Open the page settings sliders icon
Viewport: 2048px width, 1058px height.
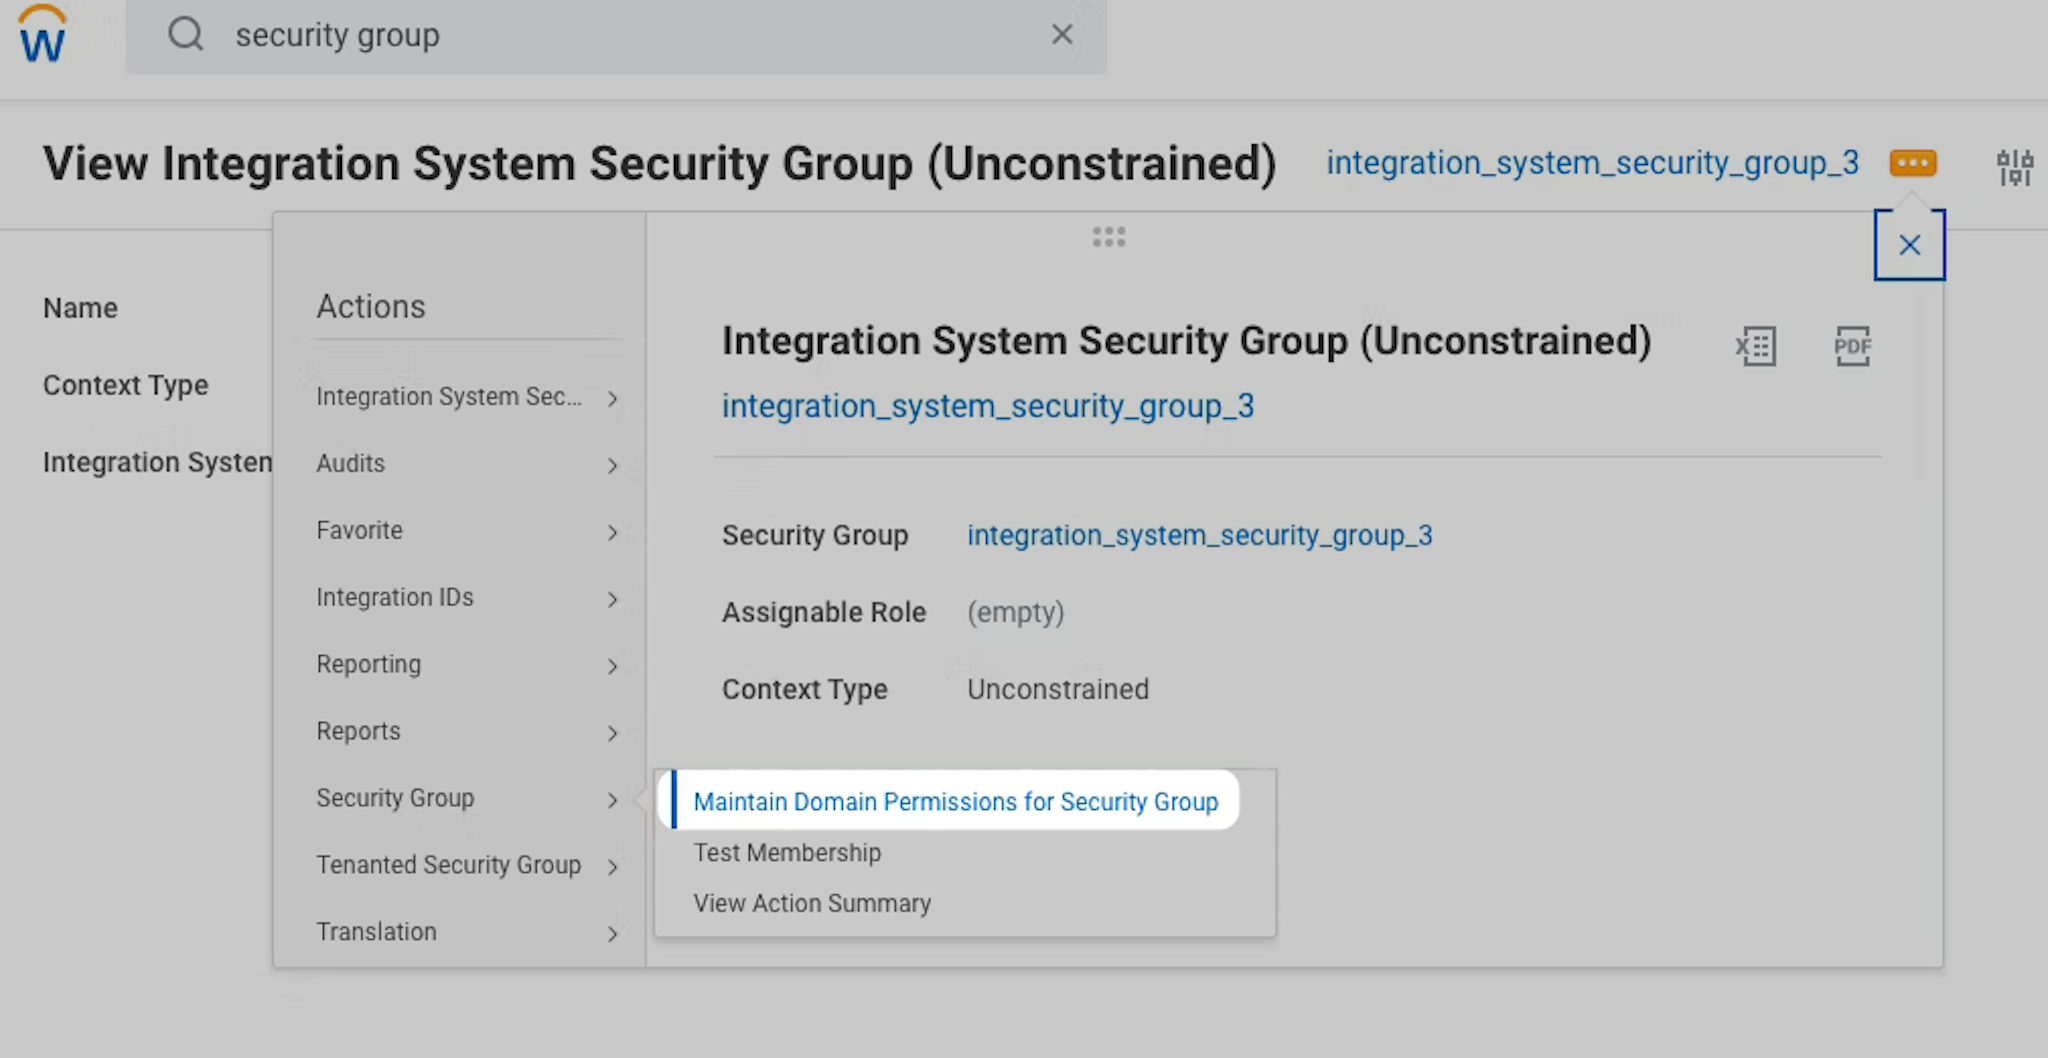tap(2014, 167)
